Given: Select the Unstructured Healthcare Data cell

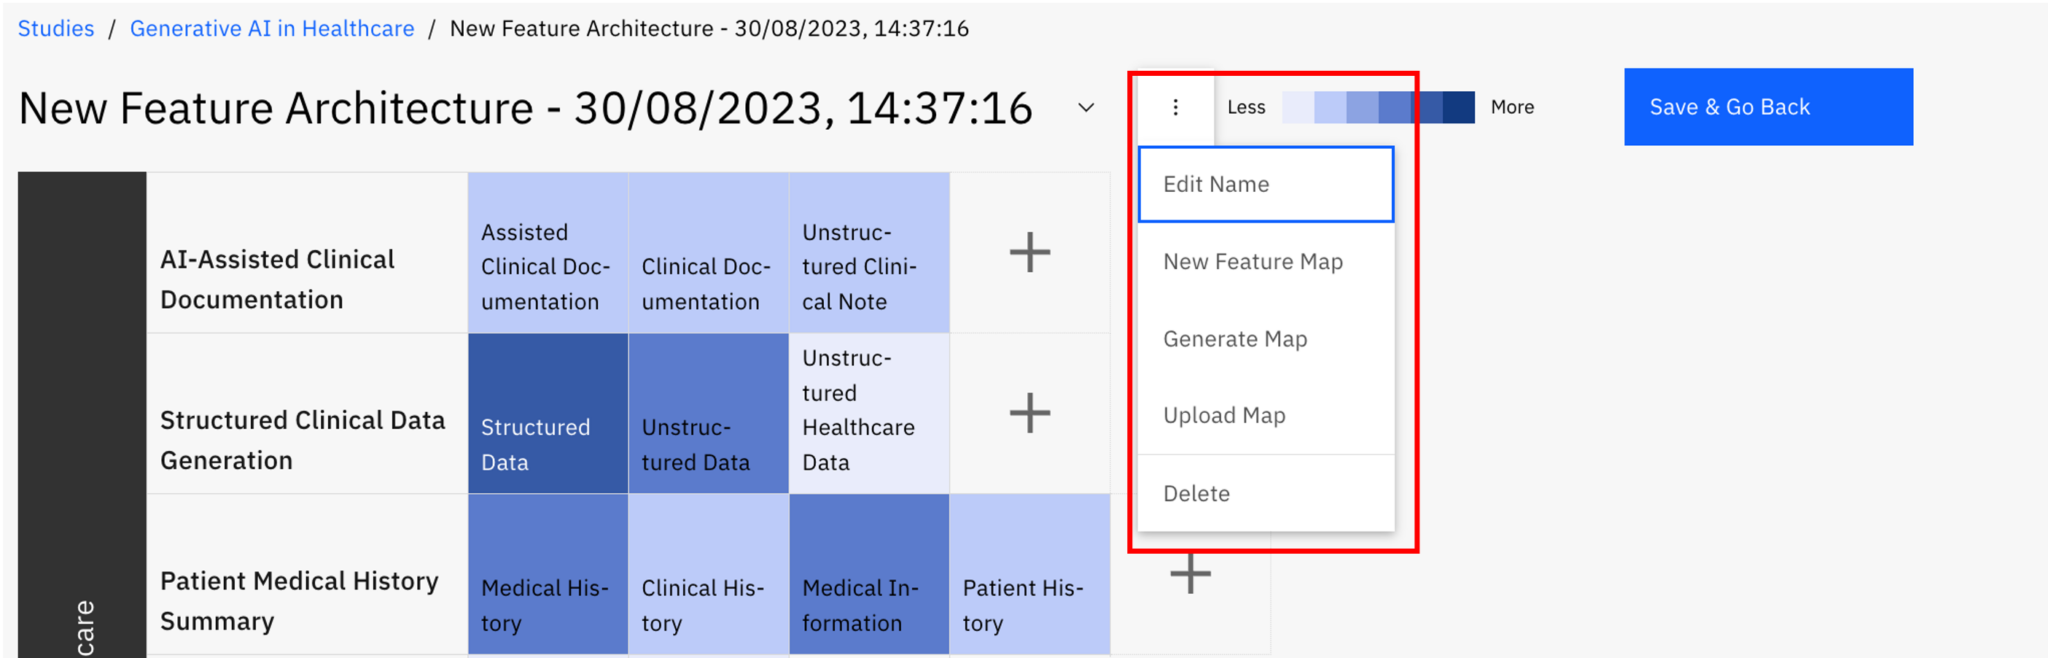Looking at the screenshot, I should pos(869,413).
